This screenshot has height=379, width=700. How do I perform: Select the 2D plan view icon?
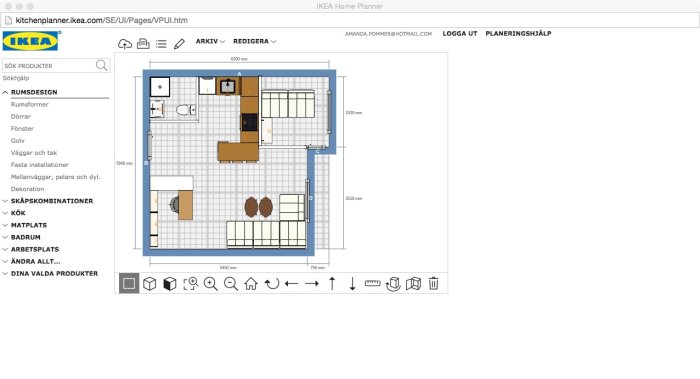[129, 283]
